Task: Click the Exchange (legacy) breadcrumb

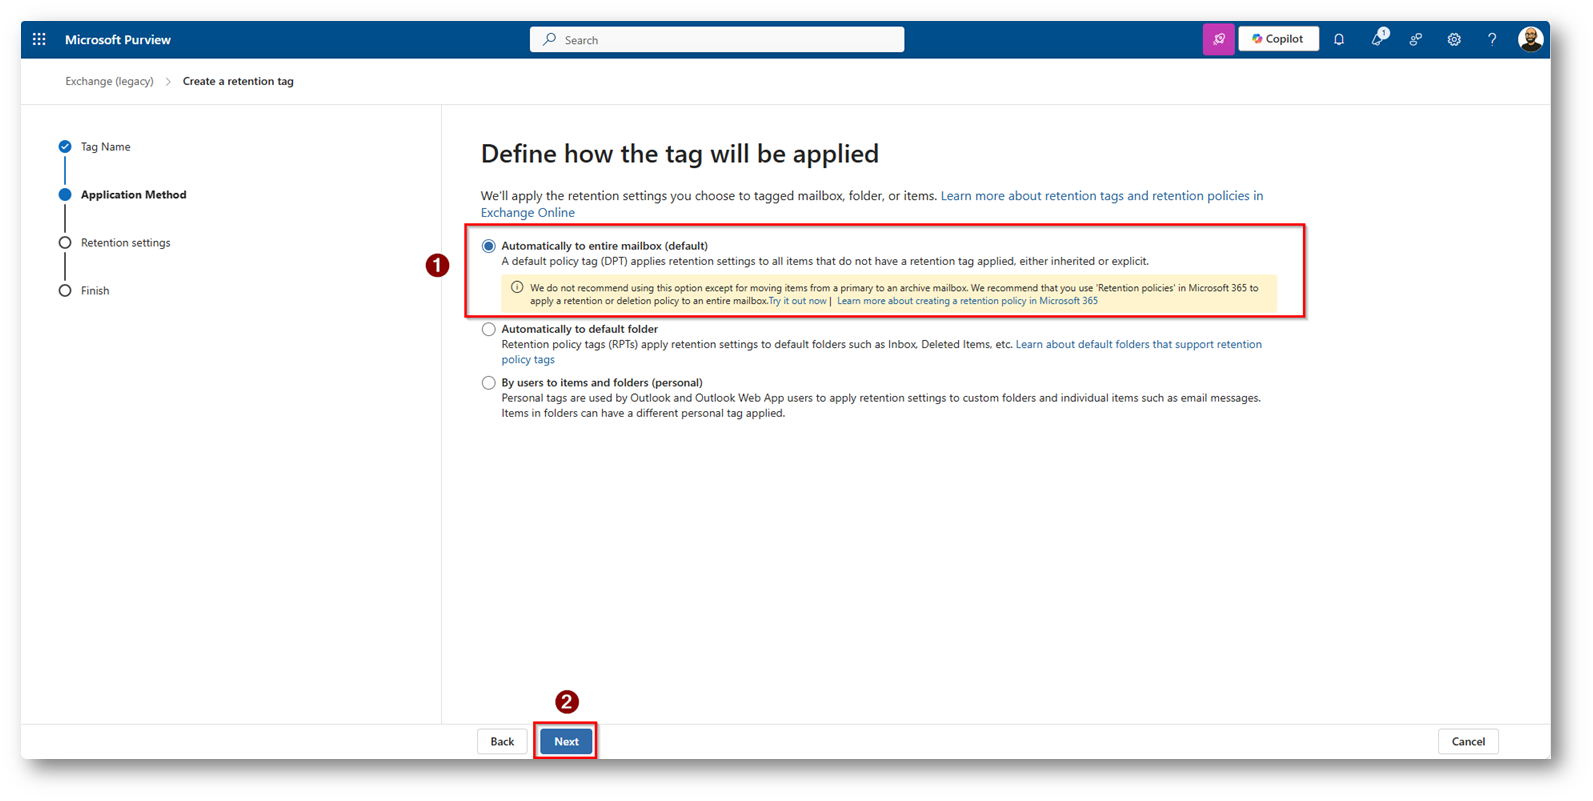Action: pos(109,82)
